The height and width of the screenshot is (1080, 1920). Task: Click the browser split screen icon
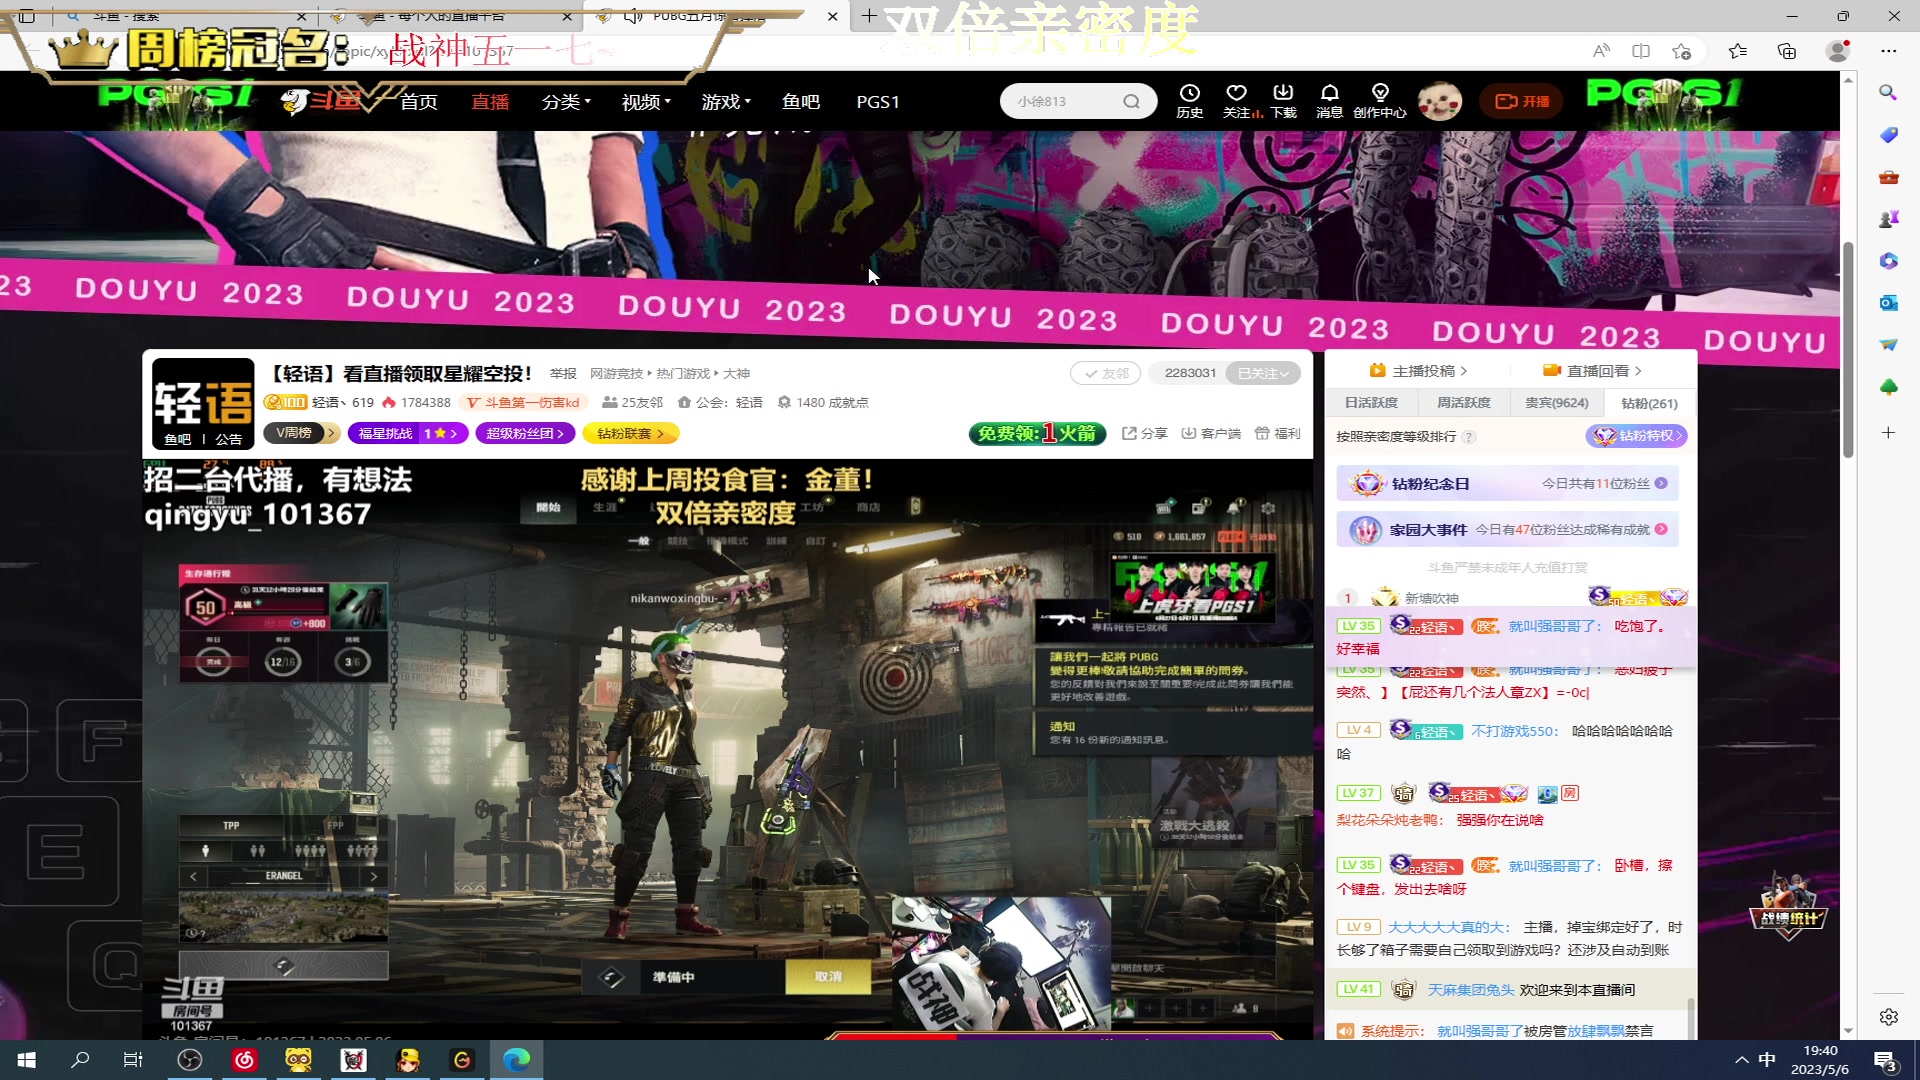point(1641,51)
